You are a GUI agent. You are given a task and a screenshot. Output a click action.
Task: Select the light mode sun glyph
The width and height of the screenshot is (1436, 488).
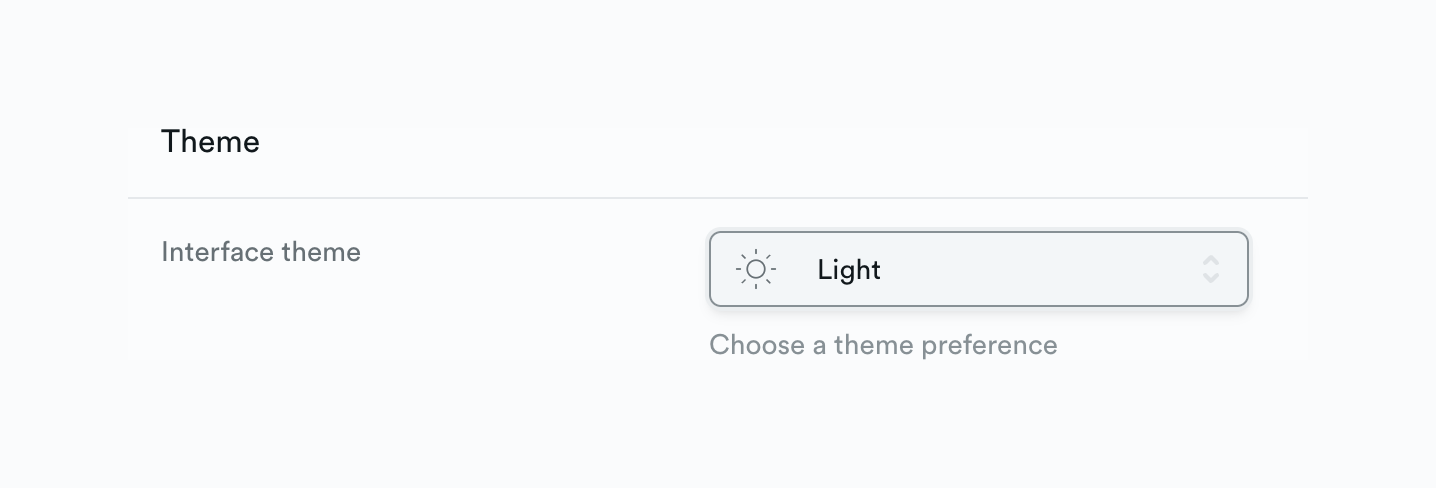(756, 270)
